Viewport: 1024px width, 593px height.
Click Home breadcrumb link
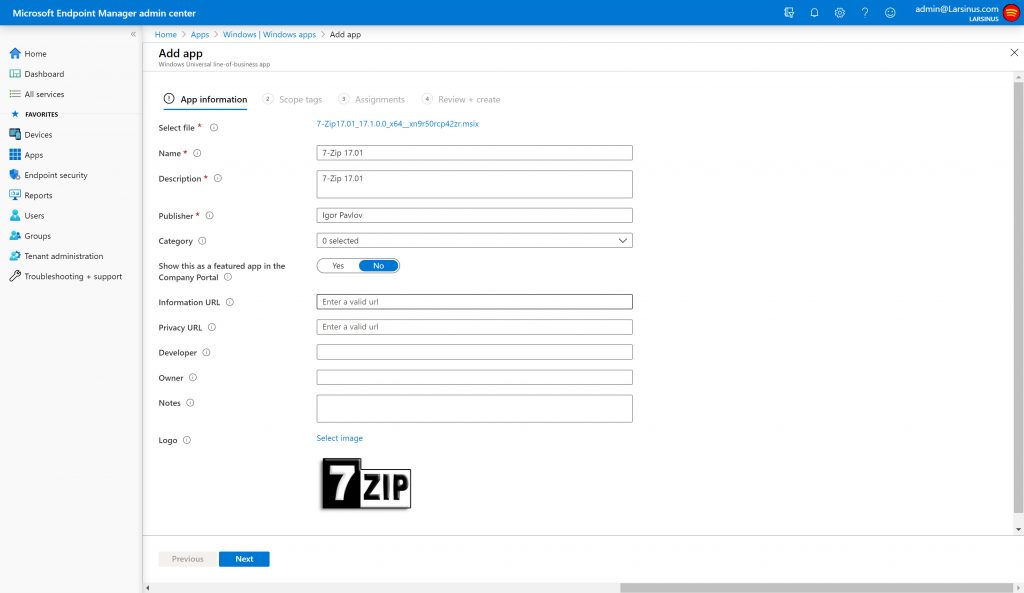(x=165, y=35)
